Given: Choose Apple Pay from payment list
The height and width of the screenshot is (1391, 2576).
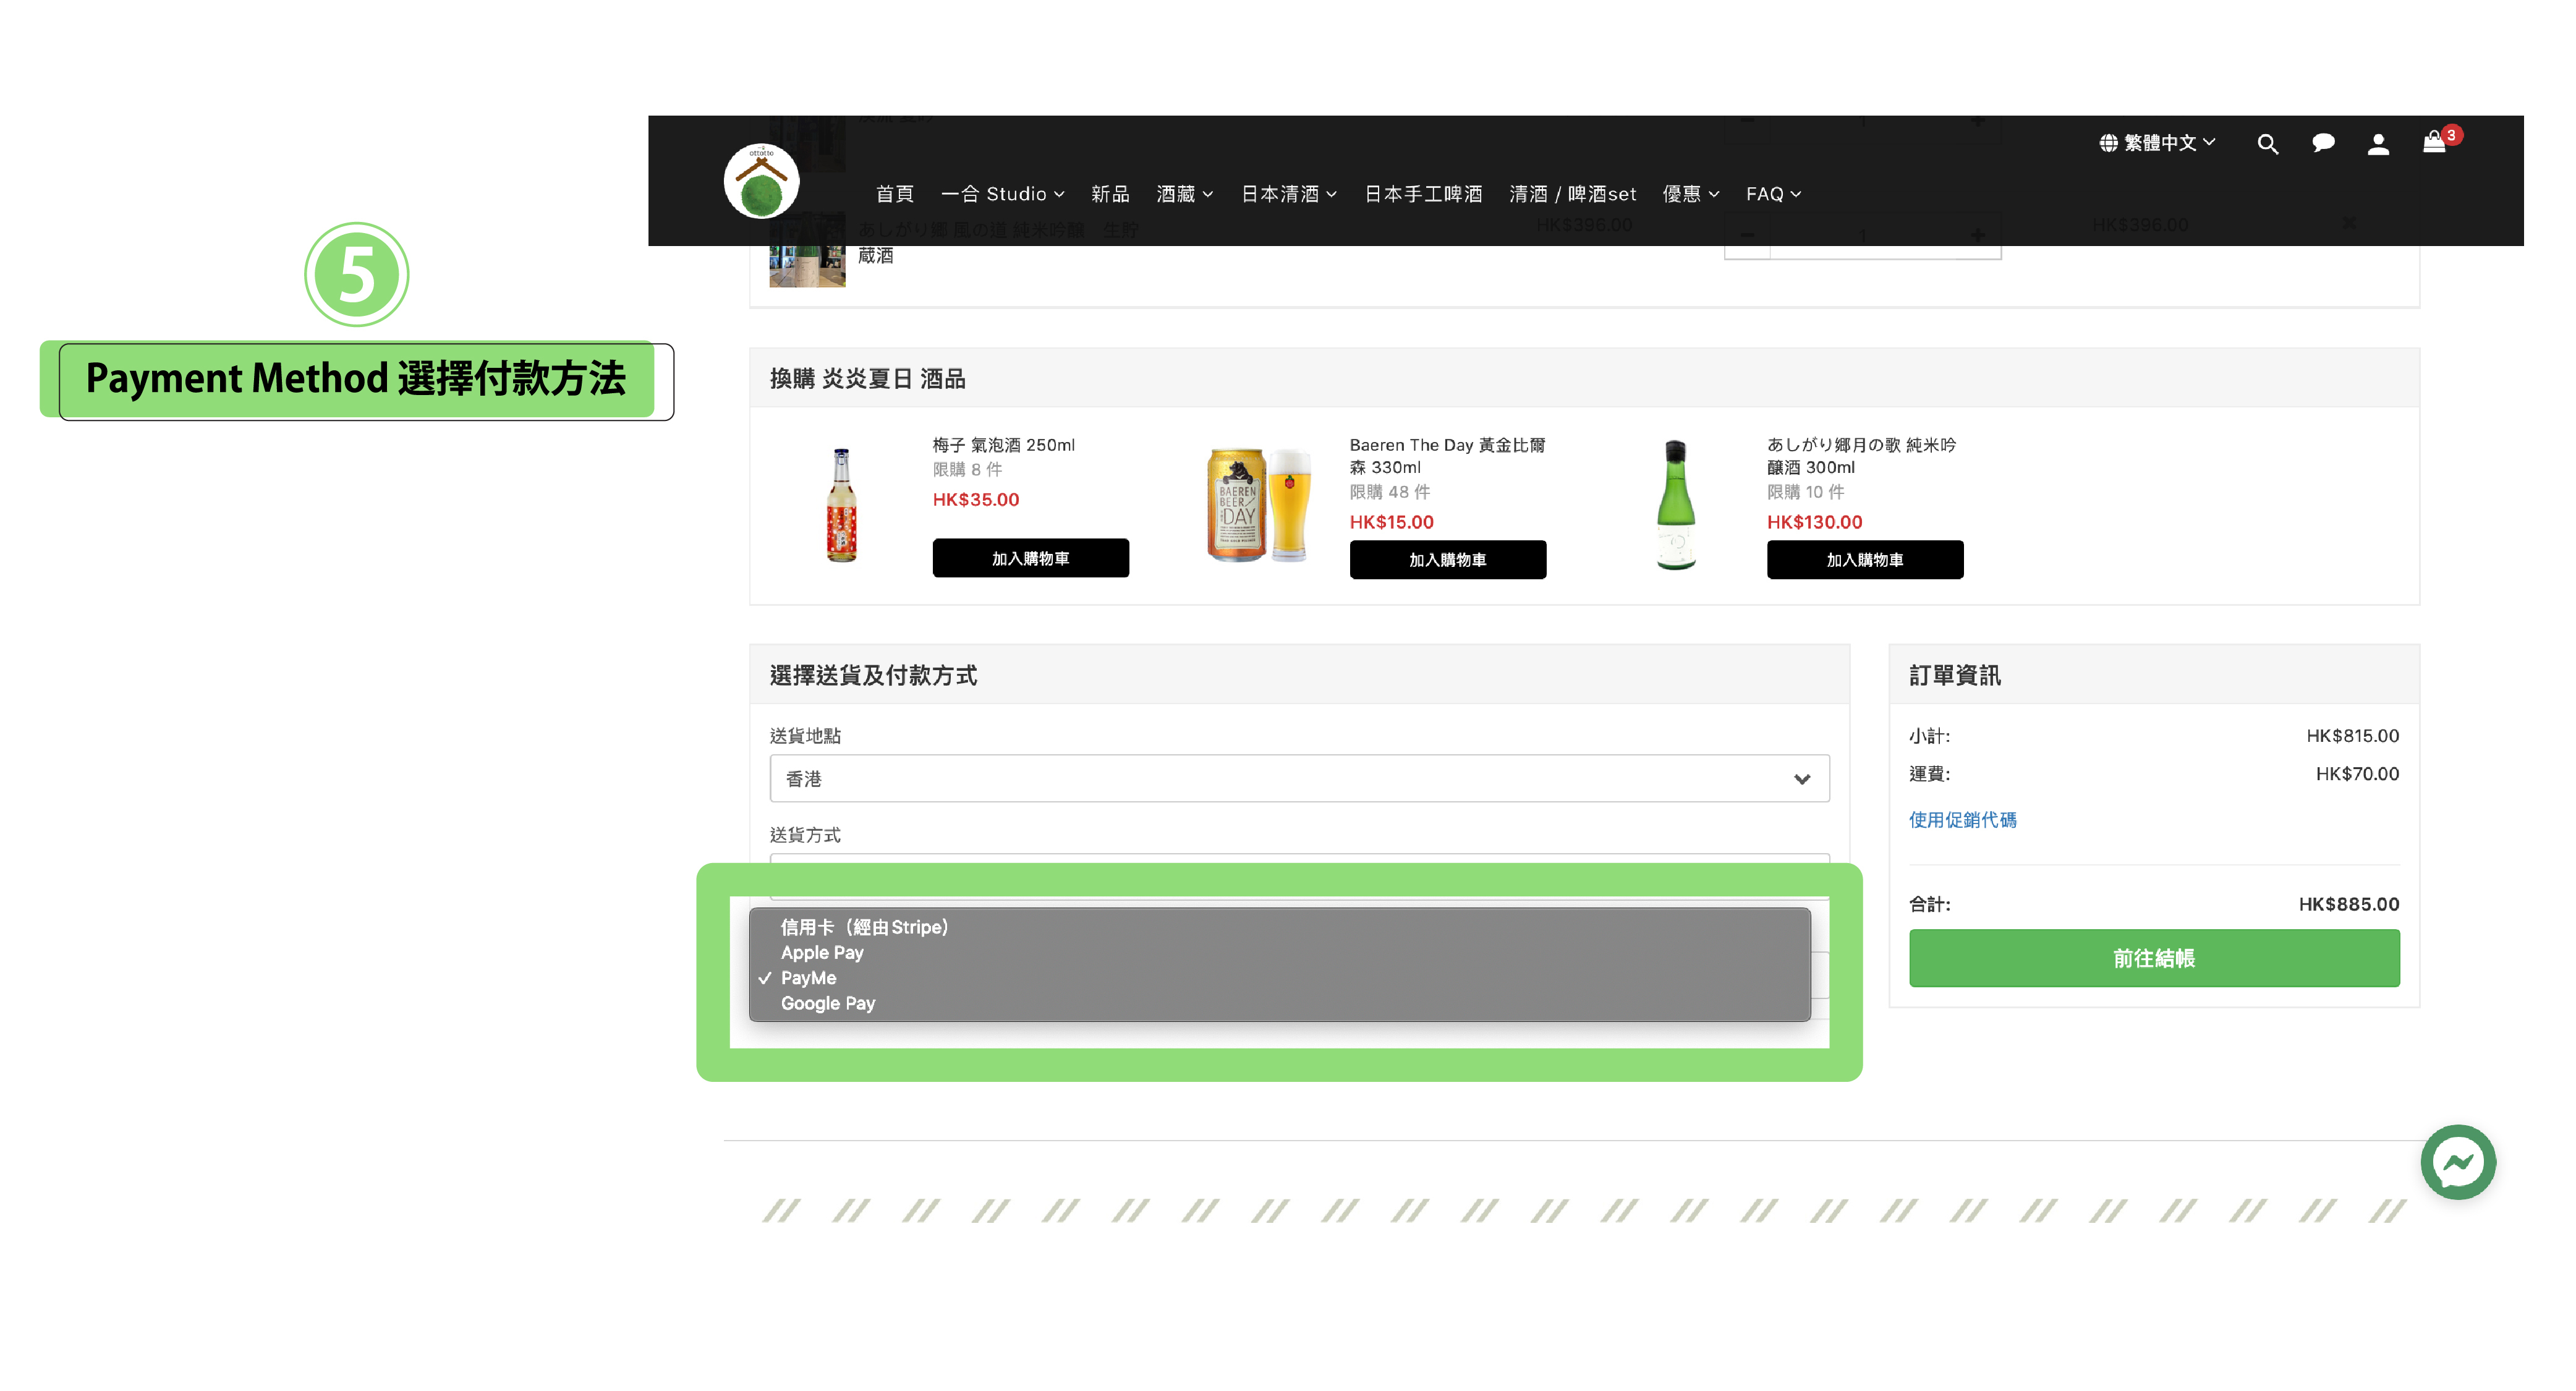Looking at the screenshot, I should [821, 952].
